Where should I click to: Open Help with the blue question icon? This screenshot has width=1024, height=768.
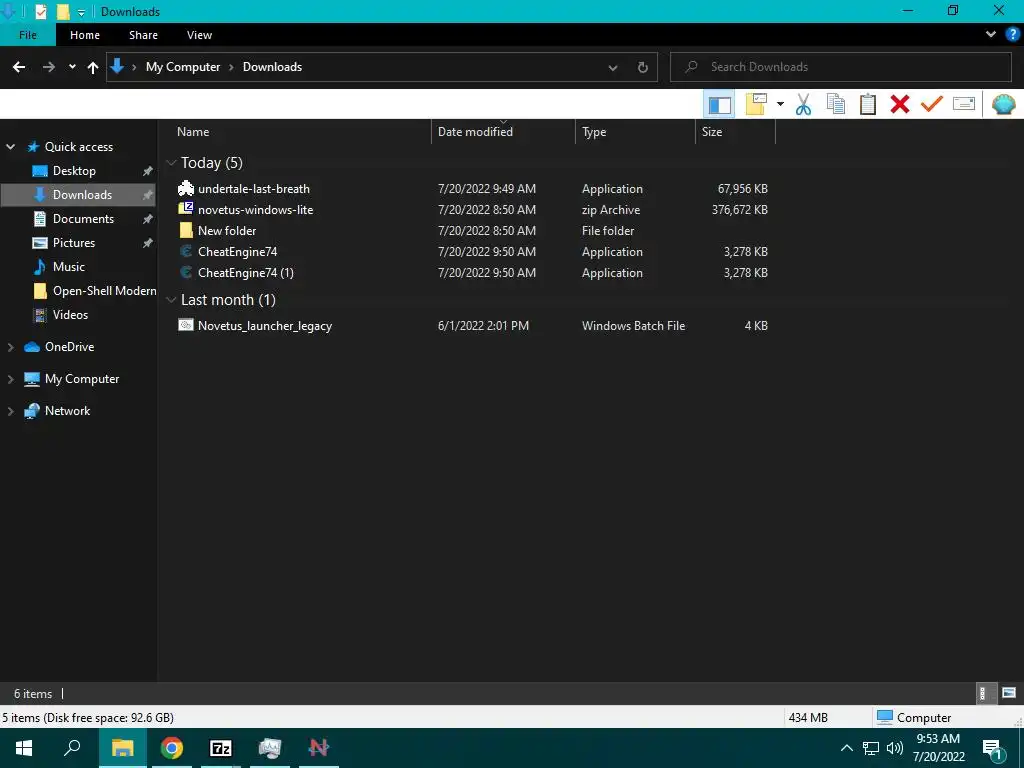(1012, 35)
